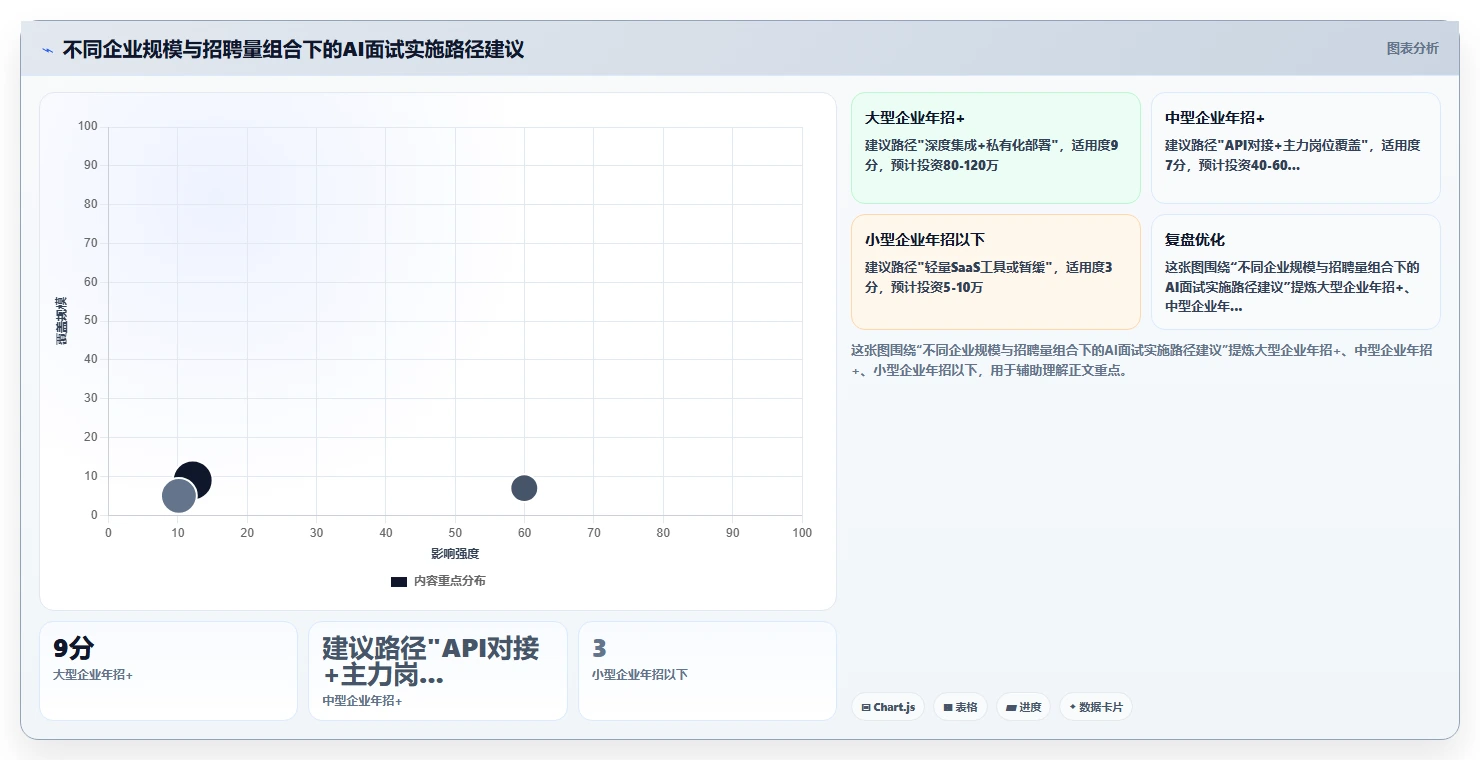Click the 内容重点分布 legend label
The height and width of the screenshot is (760, 1480).
(450, 581)
